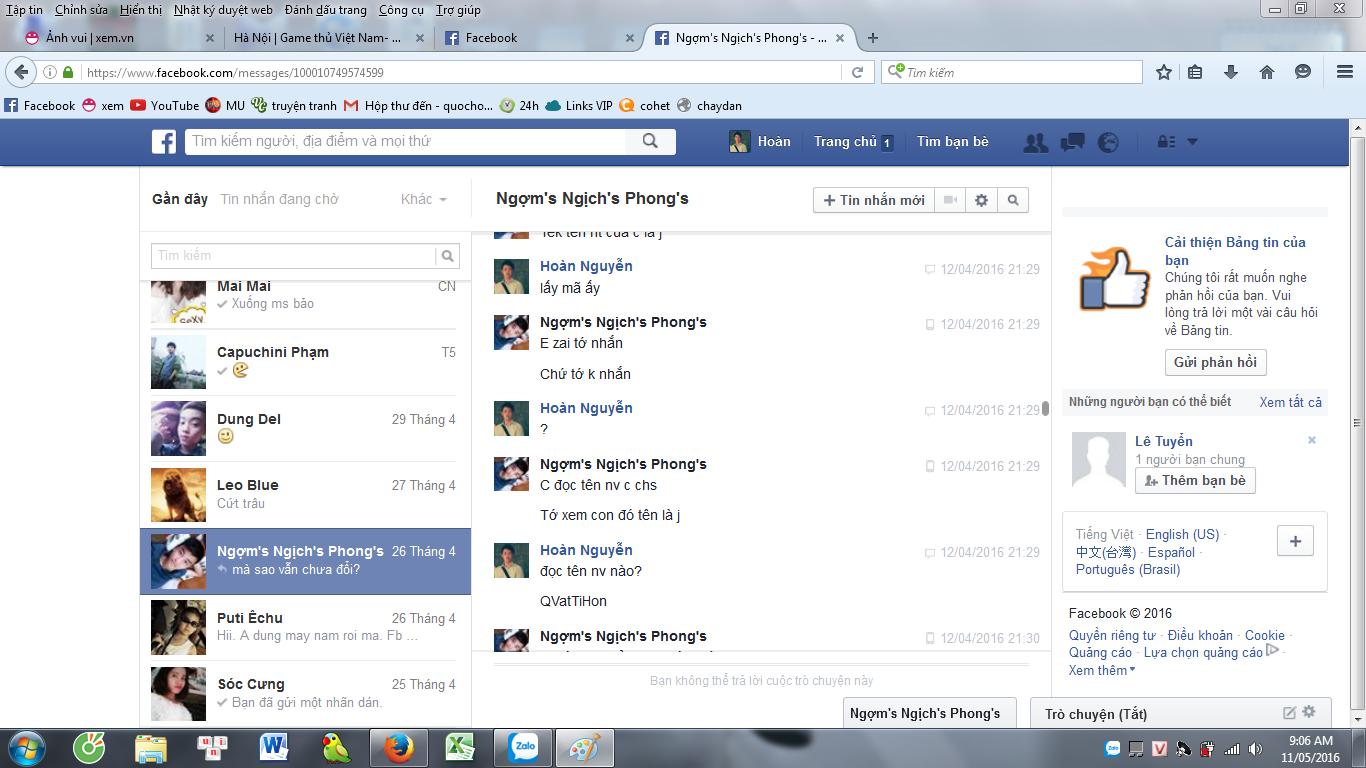1366x768 pixels.
Task: Open Puti Êchu conversation
Action: (305, 628)
